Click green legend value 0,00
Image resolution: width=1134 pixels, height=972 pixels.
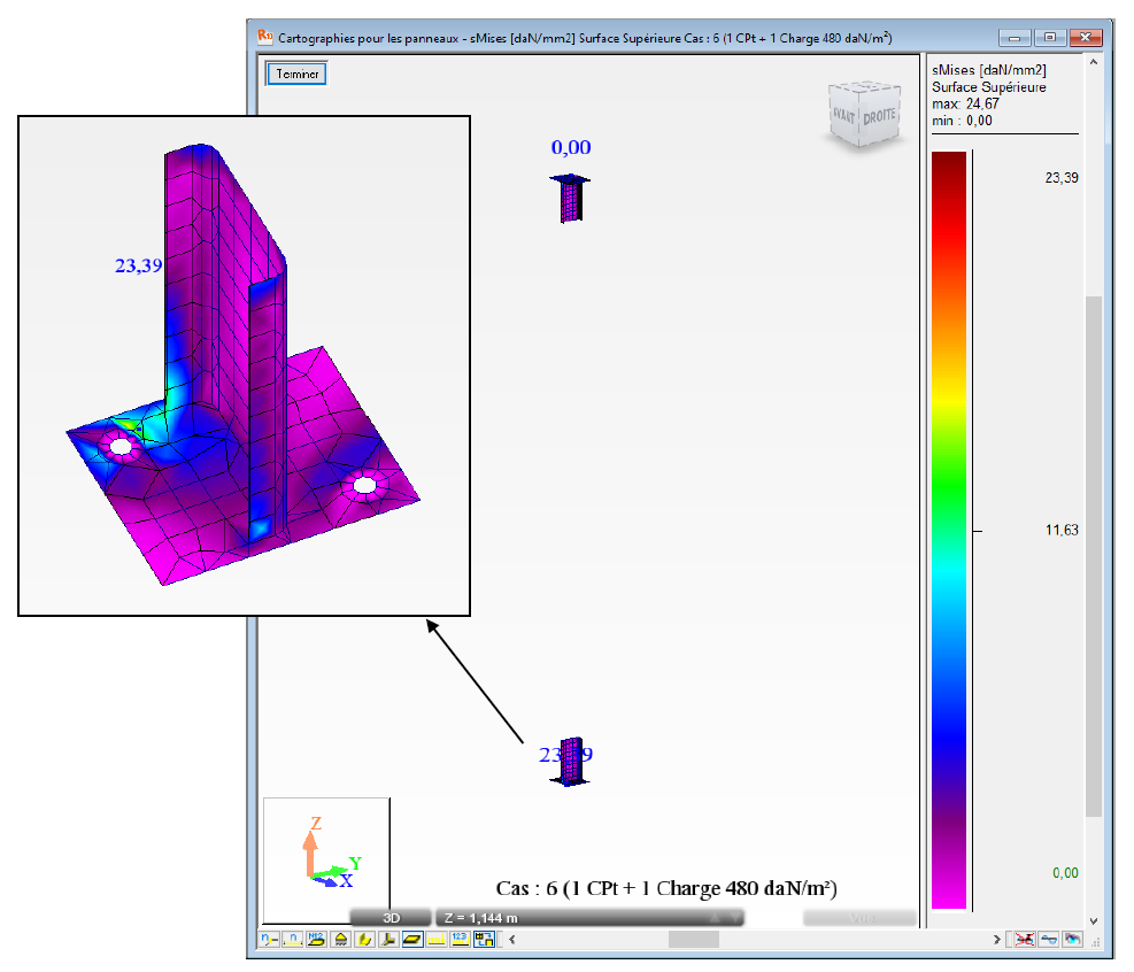click(x=1065, y=873)
